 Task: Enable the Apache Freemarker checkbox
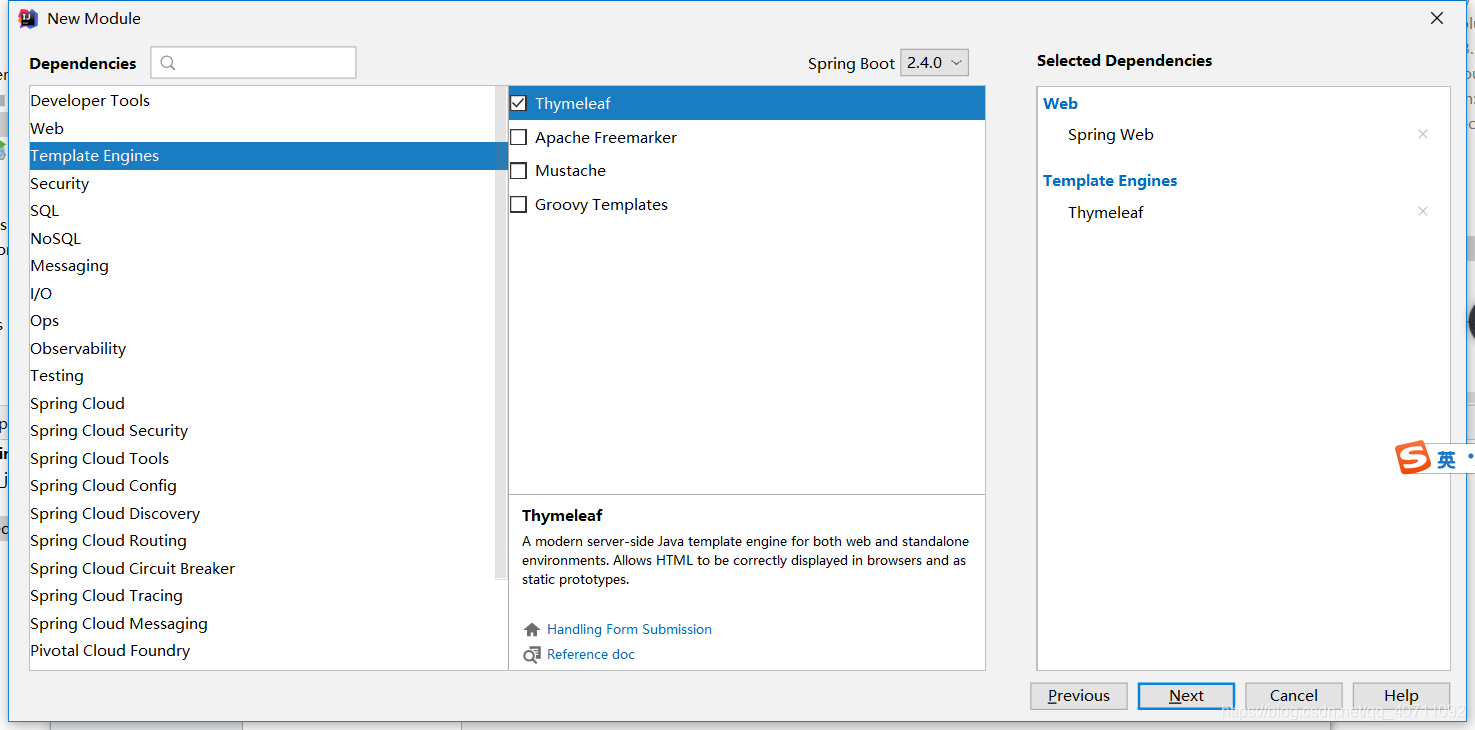[x=518, y=137]
